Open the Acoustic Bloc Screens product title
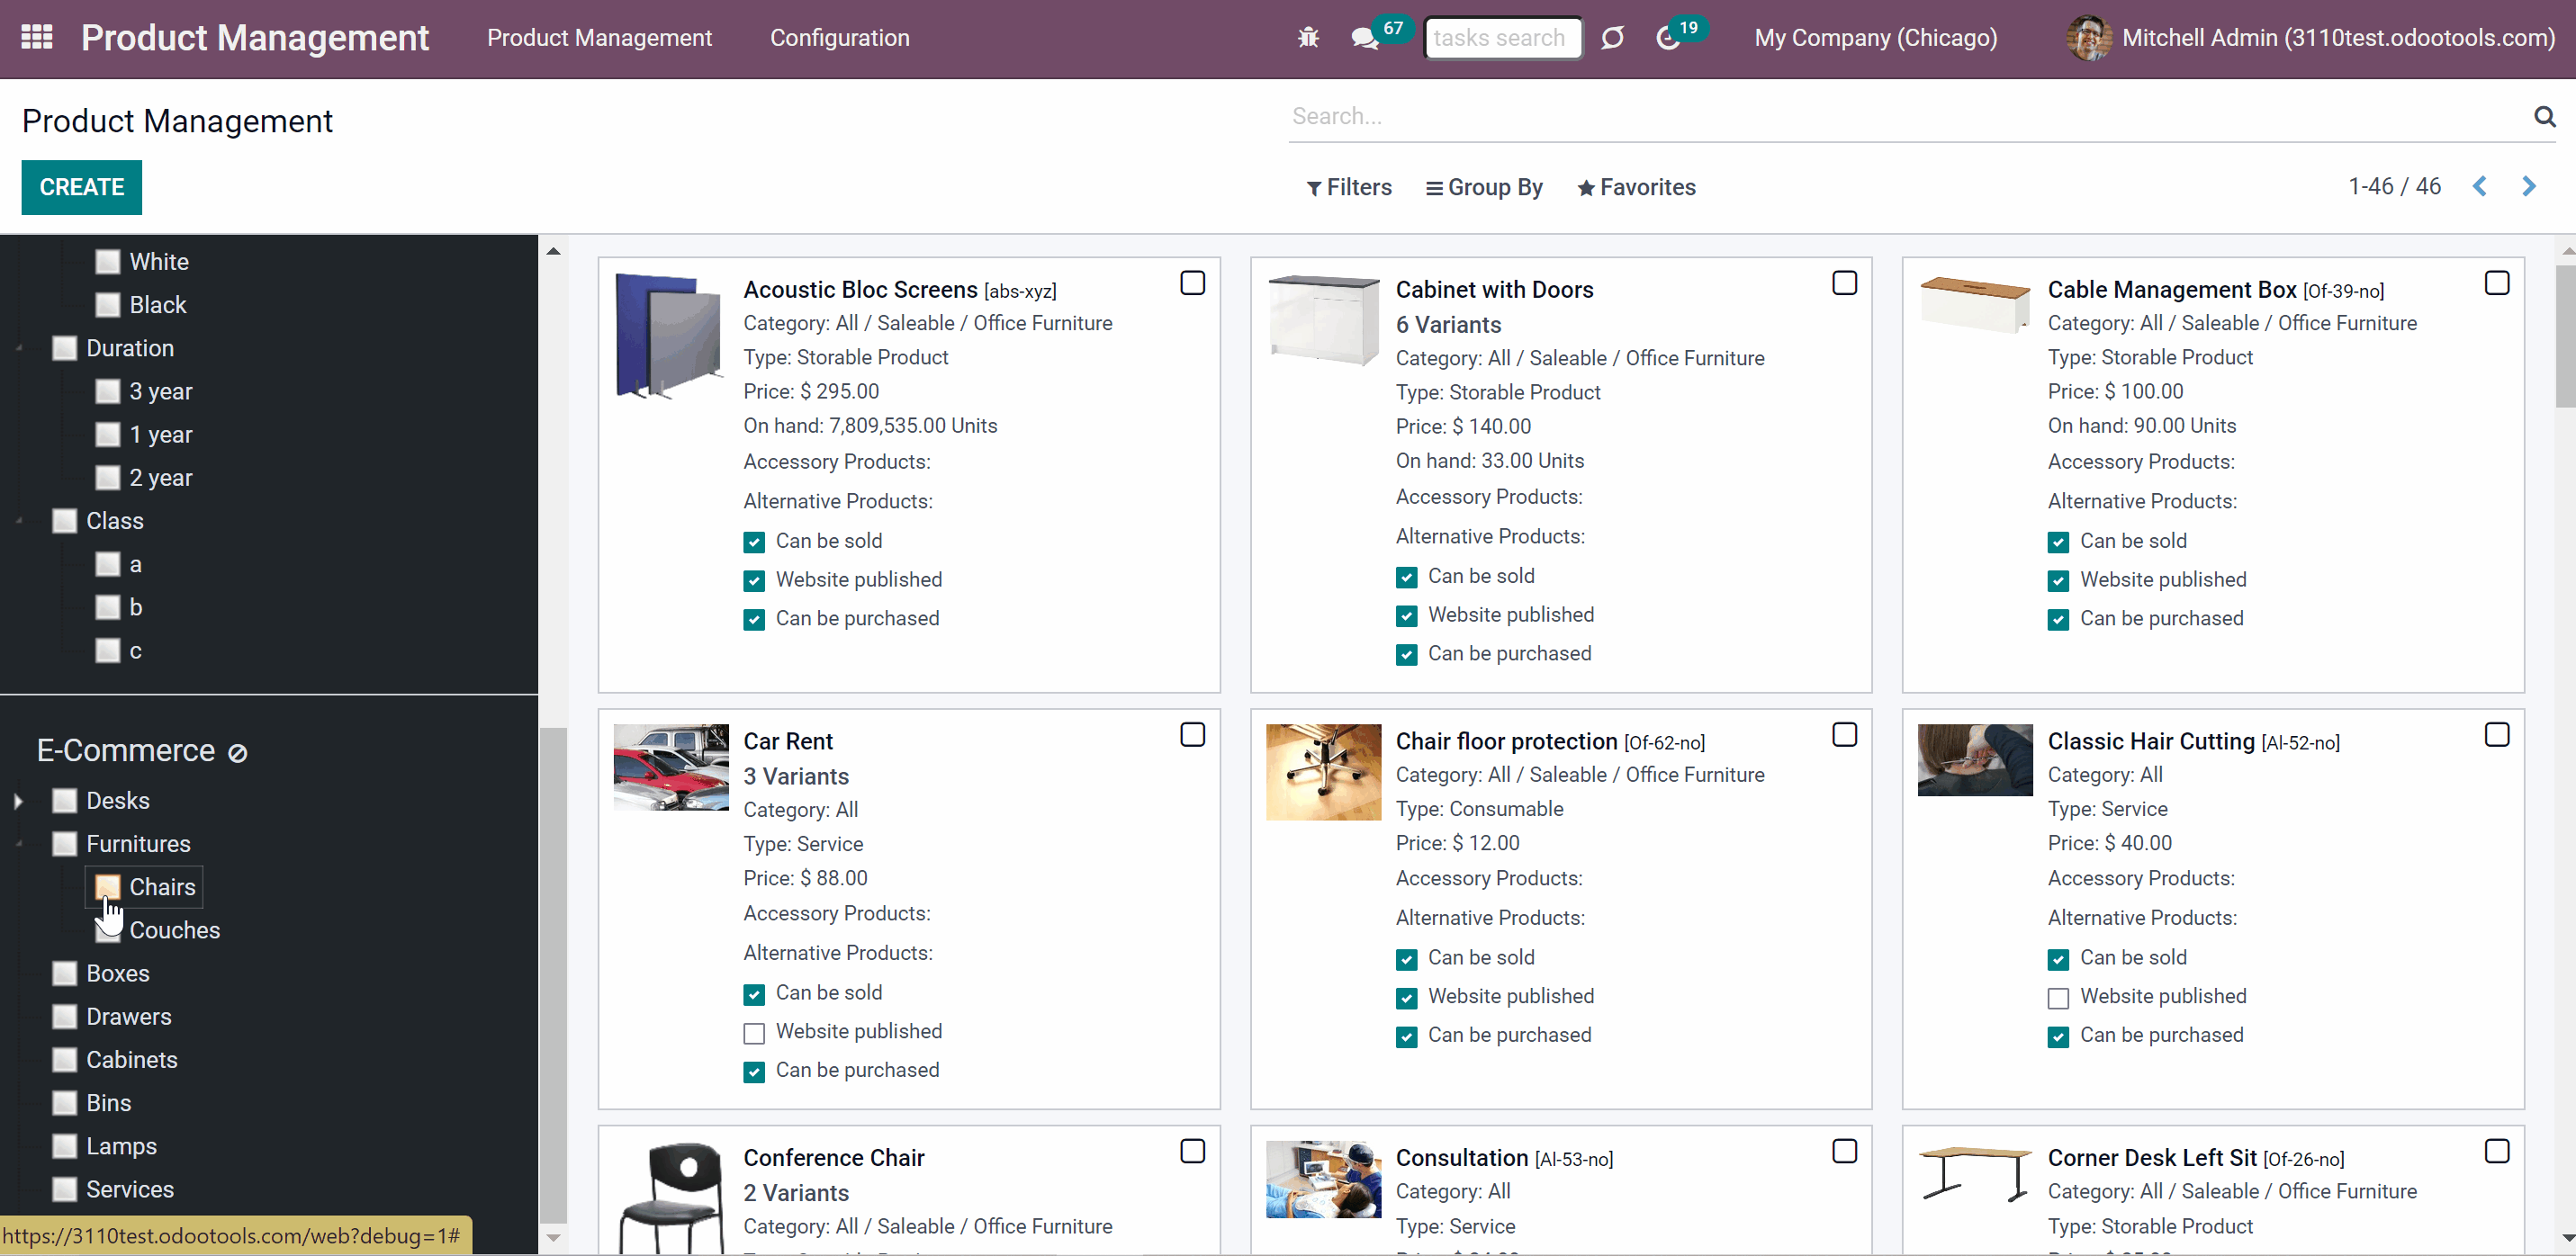2576x1256 pixels. (x=860, y=290)
